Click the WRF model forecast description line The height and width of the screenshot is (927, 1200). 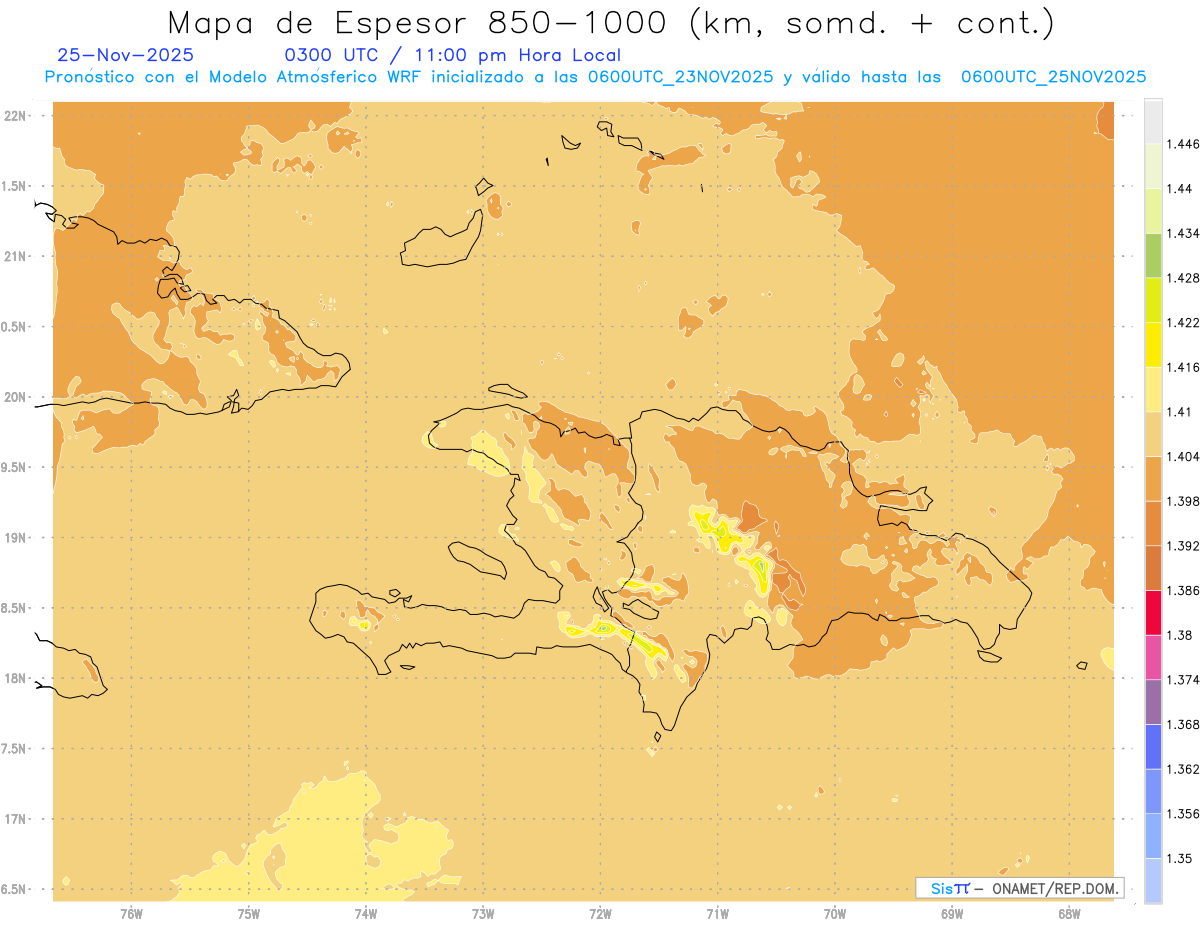(x=595, y=77)
